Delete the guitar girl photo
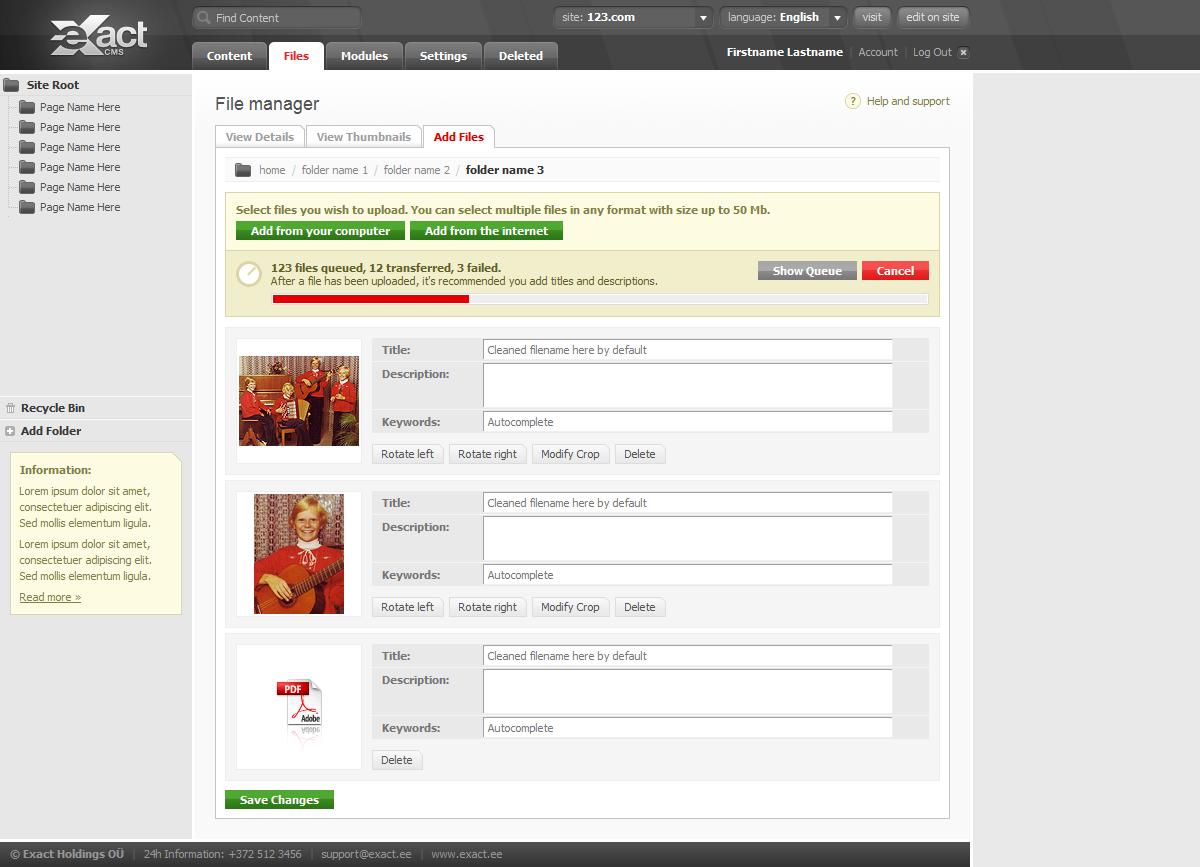 click(640, 607)
